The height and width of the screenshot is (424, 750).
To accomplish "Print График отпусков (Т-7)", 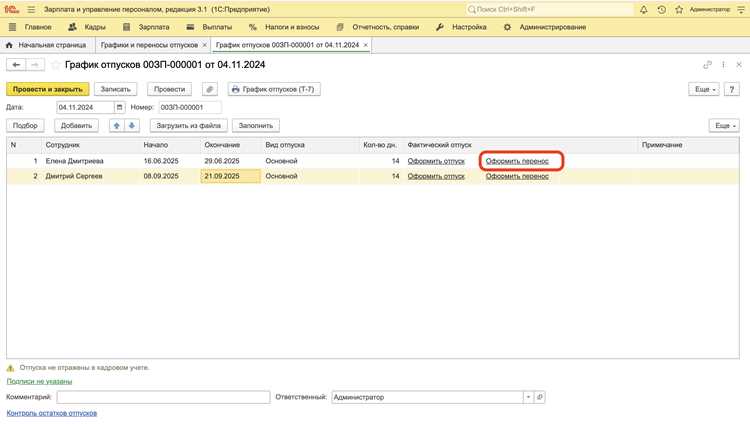I will pos(274,89).
